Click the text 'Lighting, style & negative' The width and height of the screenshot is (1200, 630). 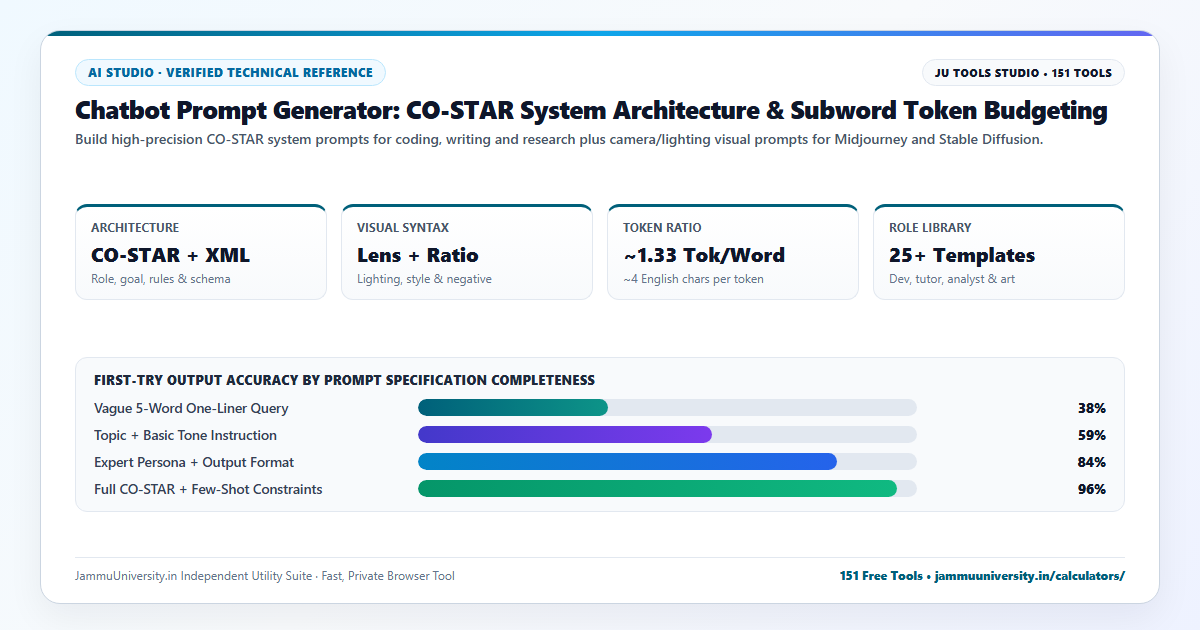tap(424, 279)
